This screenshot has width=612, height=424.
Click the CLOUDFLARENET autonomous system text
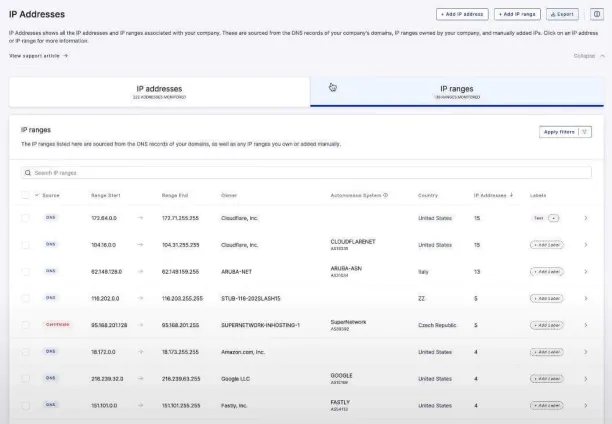coord(353,242)
